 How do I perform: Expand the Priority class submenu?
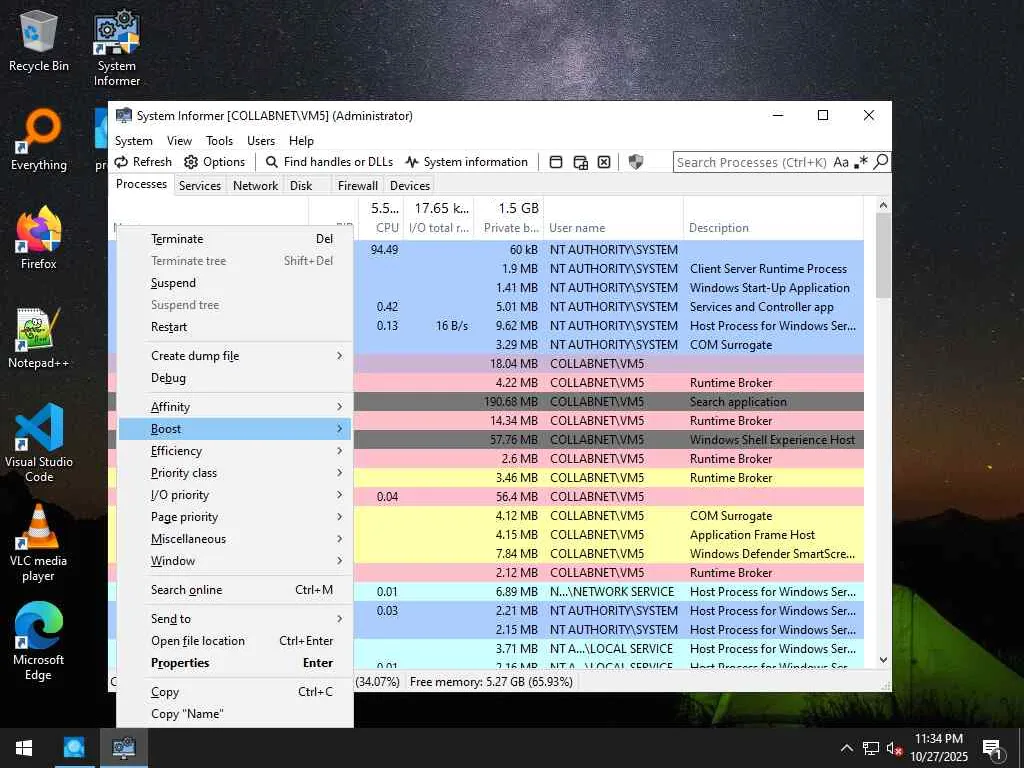pyautogui.click(x=235, y=473)
